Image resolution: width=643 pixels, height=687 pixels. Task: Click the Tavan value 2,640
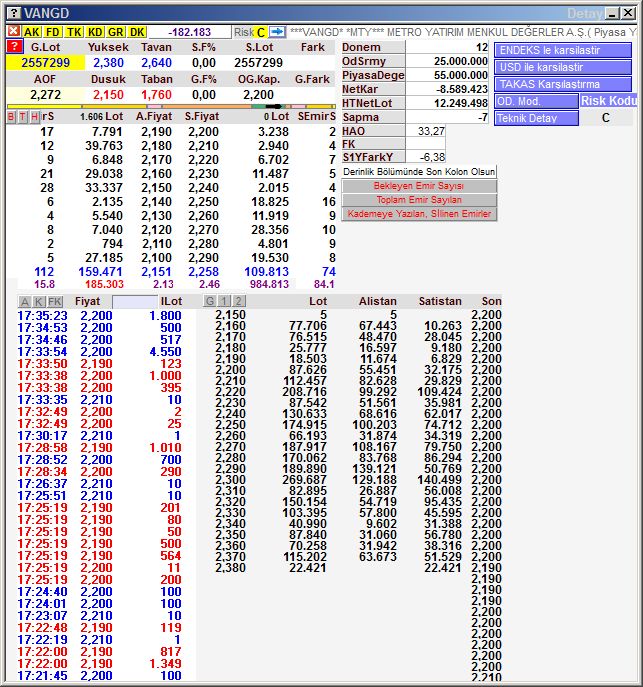(156, 63)
